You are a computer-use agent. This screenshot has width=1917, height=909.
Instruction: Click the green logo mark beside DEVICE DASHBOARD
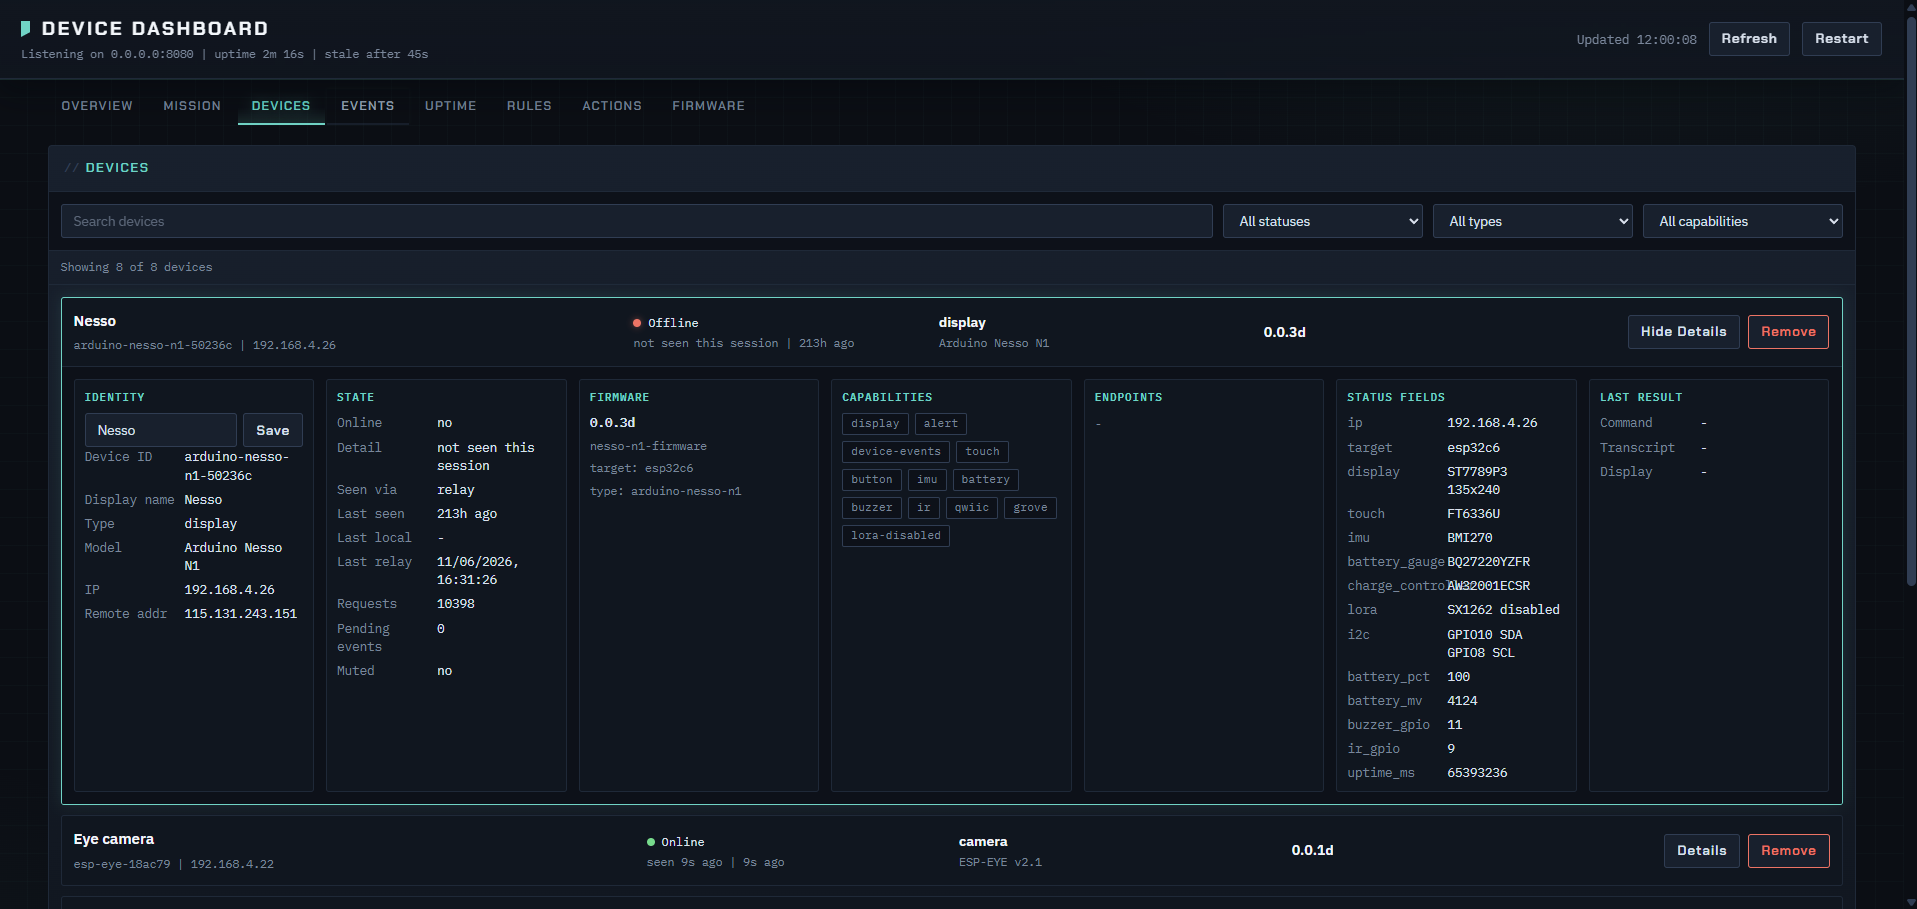[x=26, y=29]
